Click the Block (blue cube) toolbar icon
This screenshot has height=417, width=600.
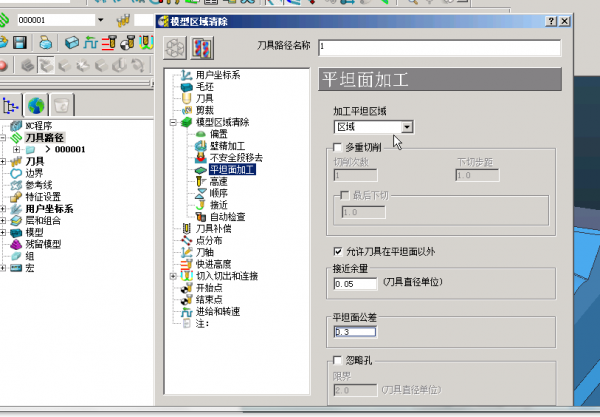coord(72,42)
